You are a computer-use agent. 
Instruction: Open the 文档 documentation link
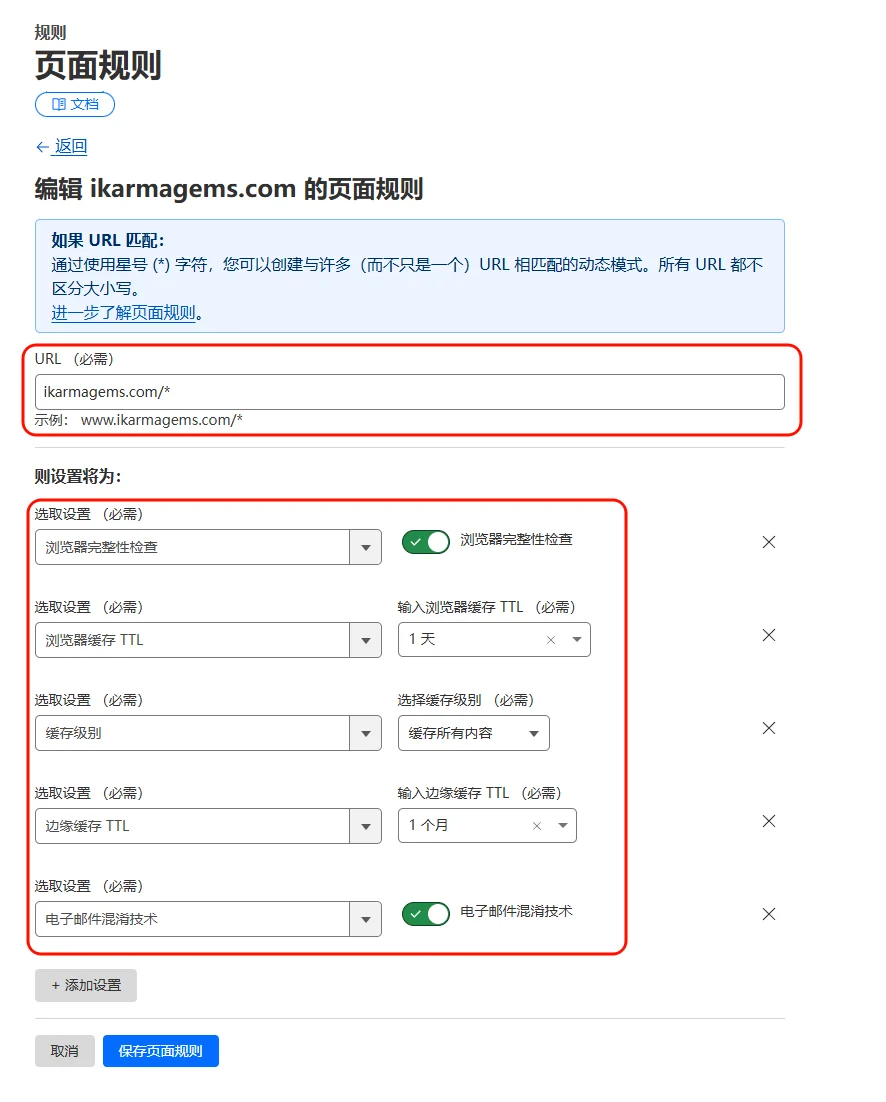point(74,104)
